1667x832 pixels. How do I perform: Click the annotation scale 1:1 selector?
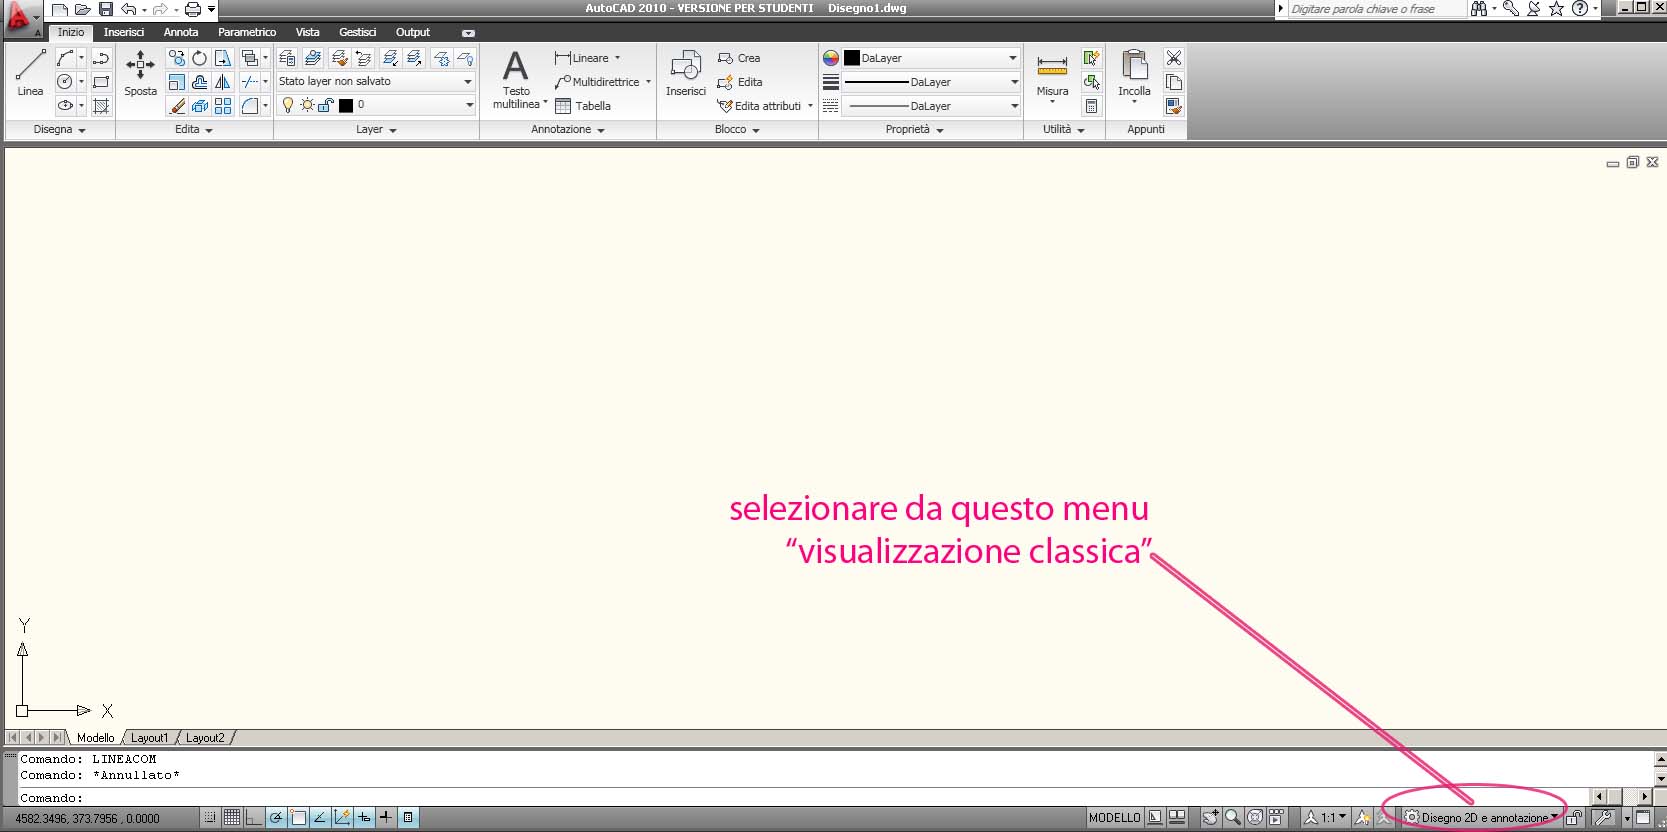click(x=1326, y=818)
